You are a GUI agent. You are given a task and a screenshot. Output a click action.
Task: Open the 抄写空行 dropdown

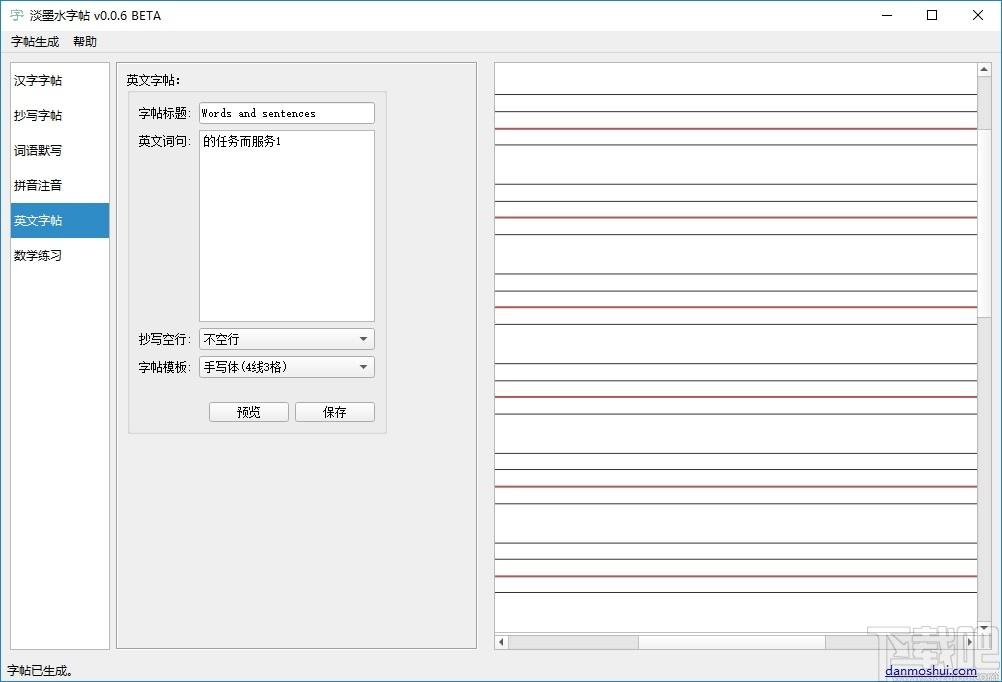(x=287, y=339)
